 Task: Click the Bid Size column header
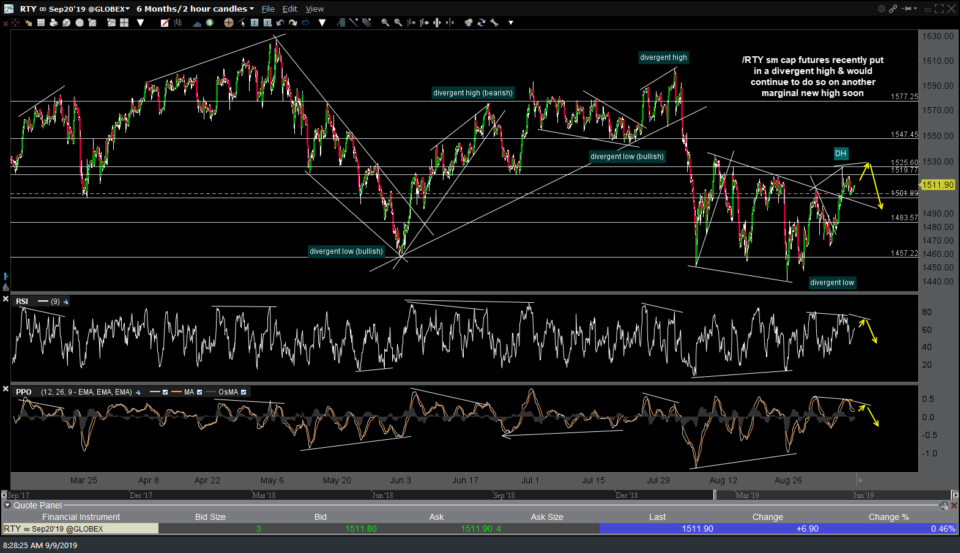[210, 517]
